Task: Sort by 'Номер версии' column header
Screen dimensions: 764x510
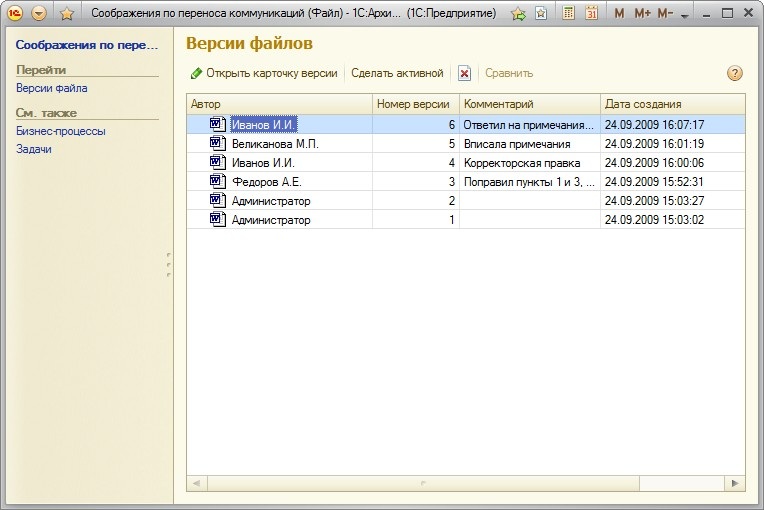Action: 415,104
